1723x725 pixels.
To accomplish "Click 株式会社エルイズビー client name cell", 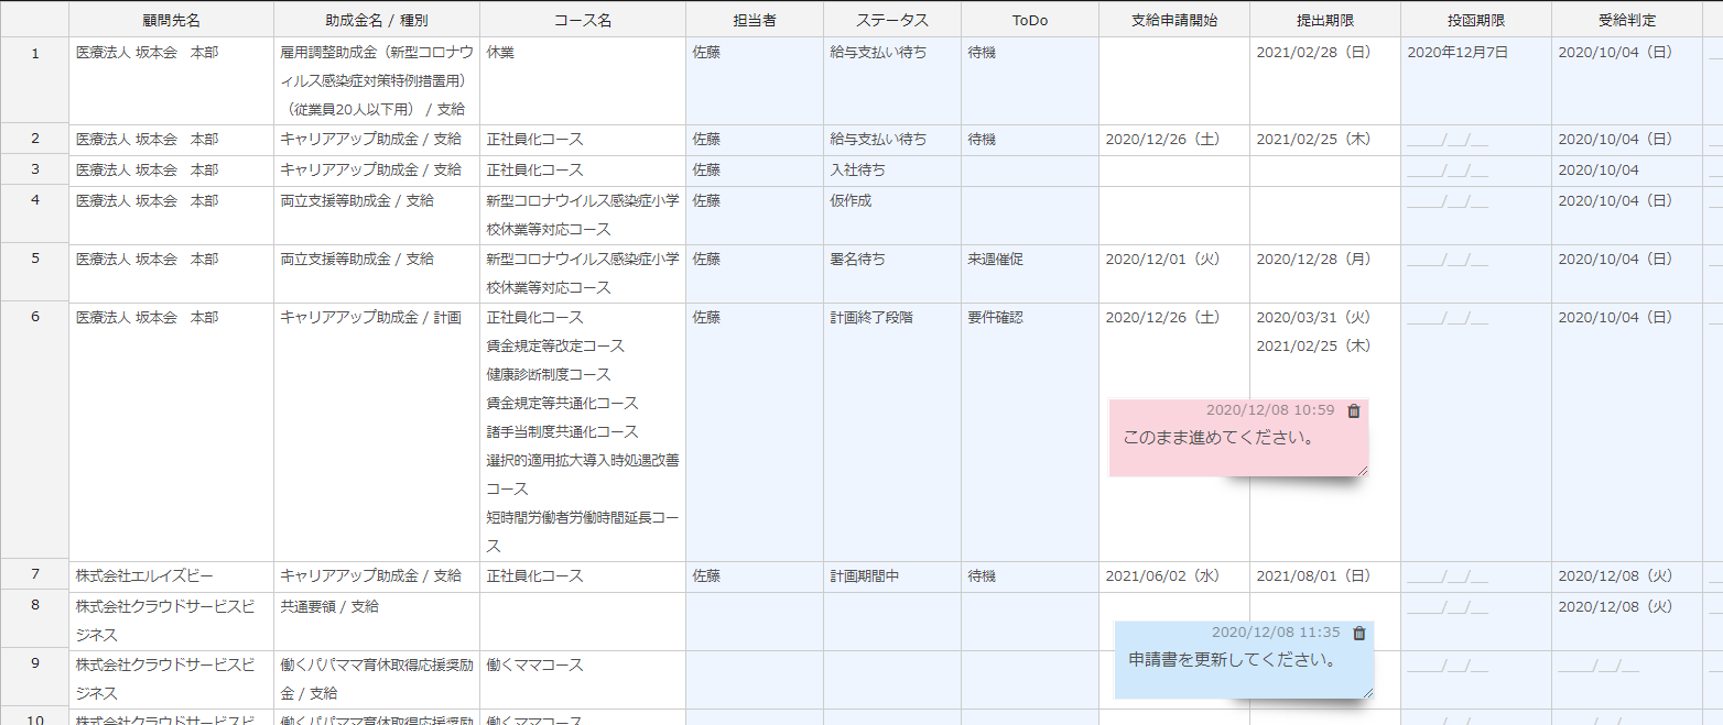I will tap(170, 577).
